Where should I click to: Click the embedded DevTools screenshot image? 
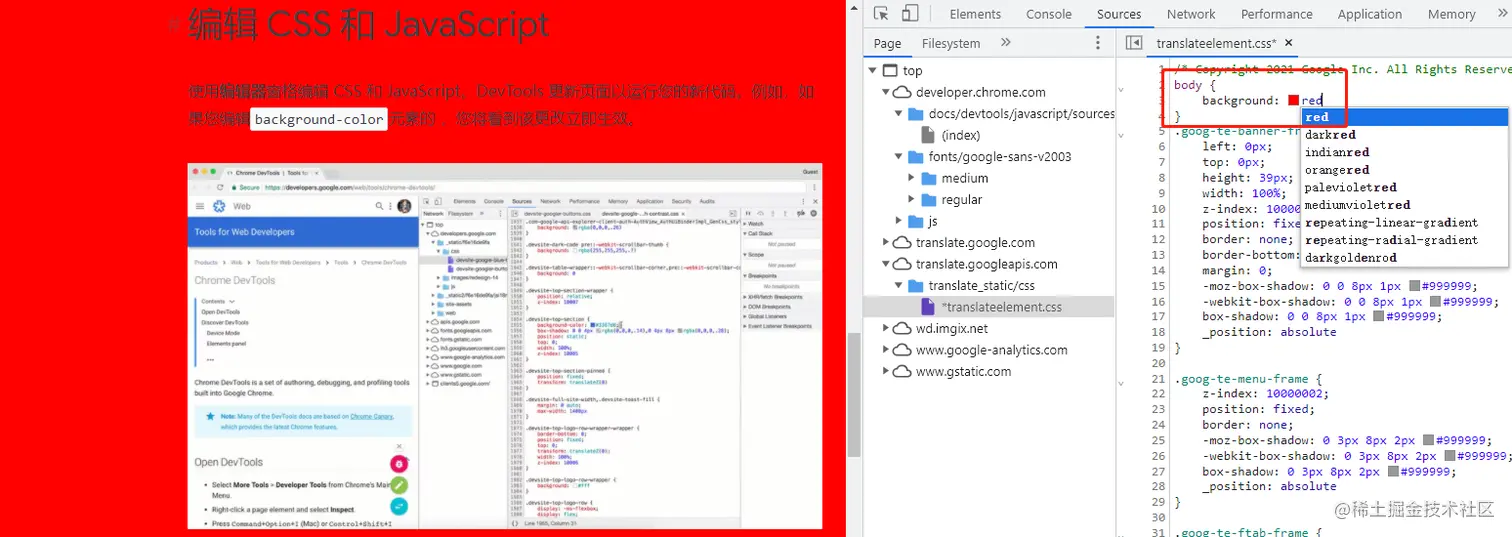pos(505,346)
